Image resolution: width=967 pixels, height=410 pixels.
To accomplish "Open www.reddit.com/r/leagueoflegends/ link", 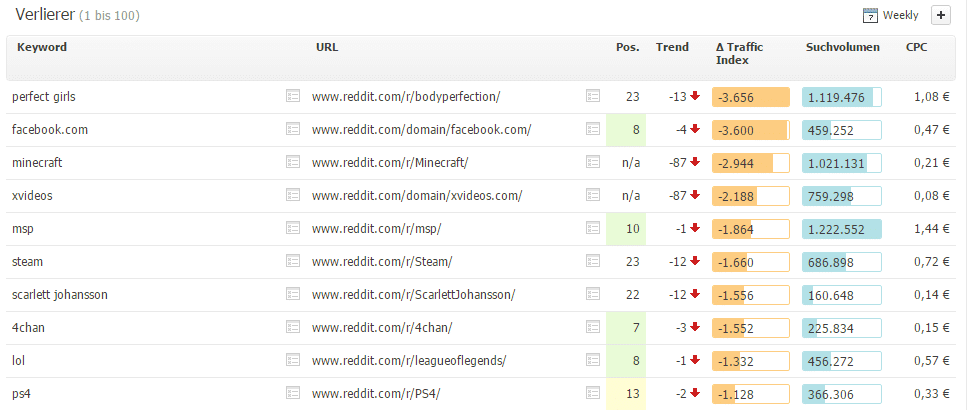I will point(410,360).
